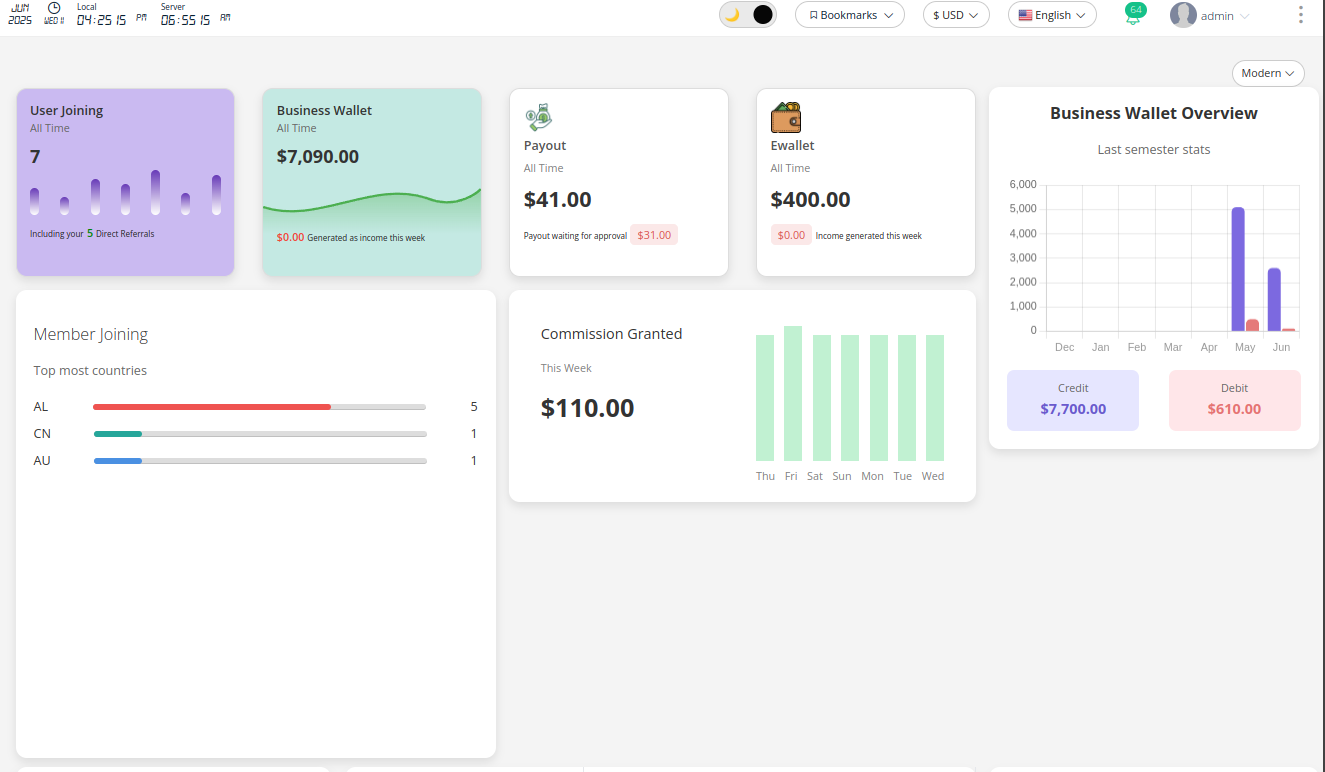Click the Ewallet wallet icon
1325x772 pixels.
(785, 117)
